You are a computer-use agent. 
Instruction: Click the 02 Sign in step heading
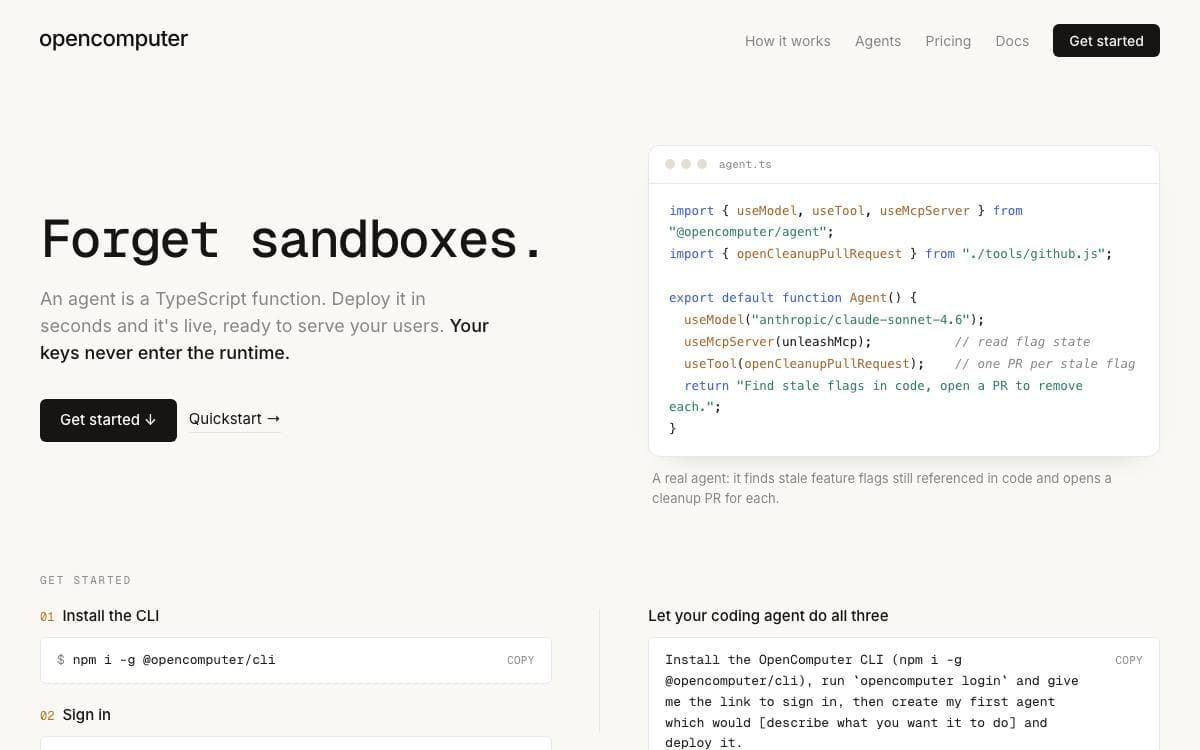tap(75, 715)
